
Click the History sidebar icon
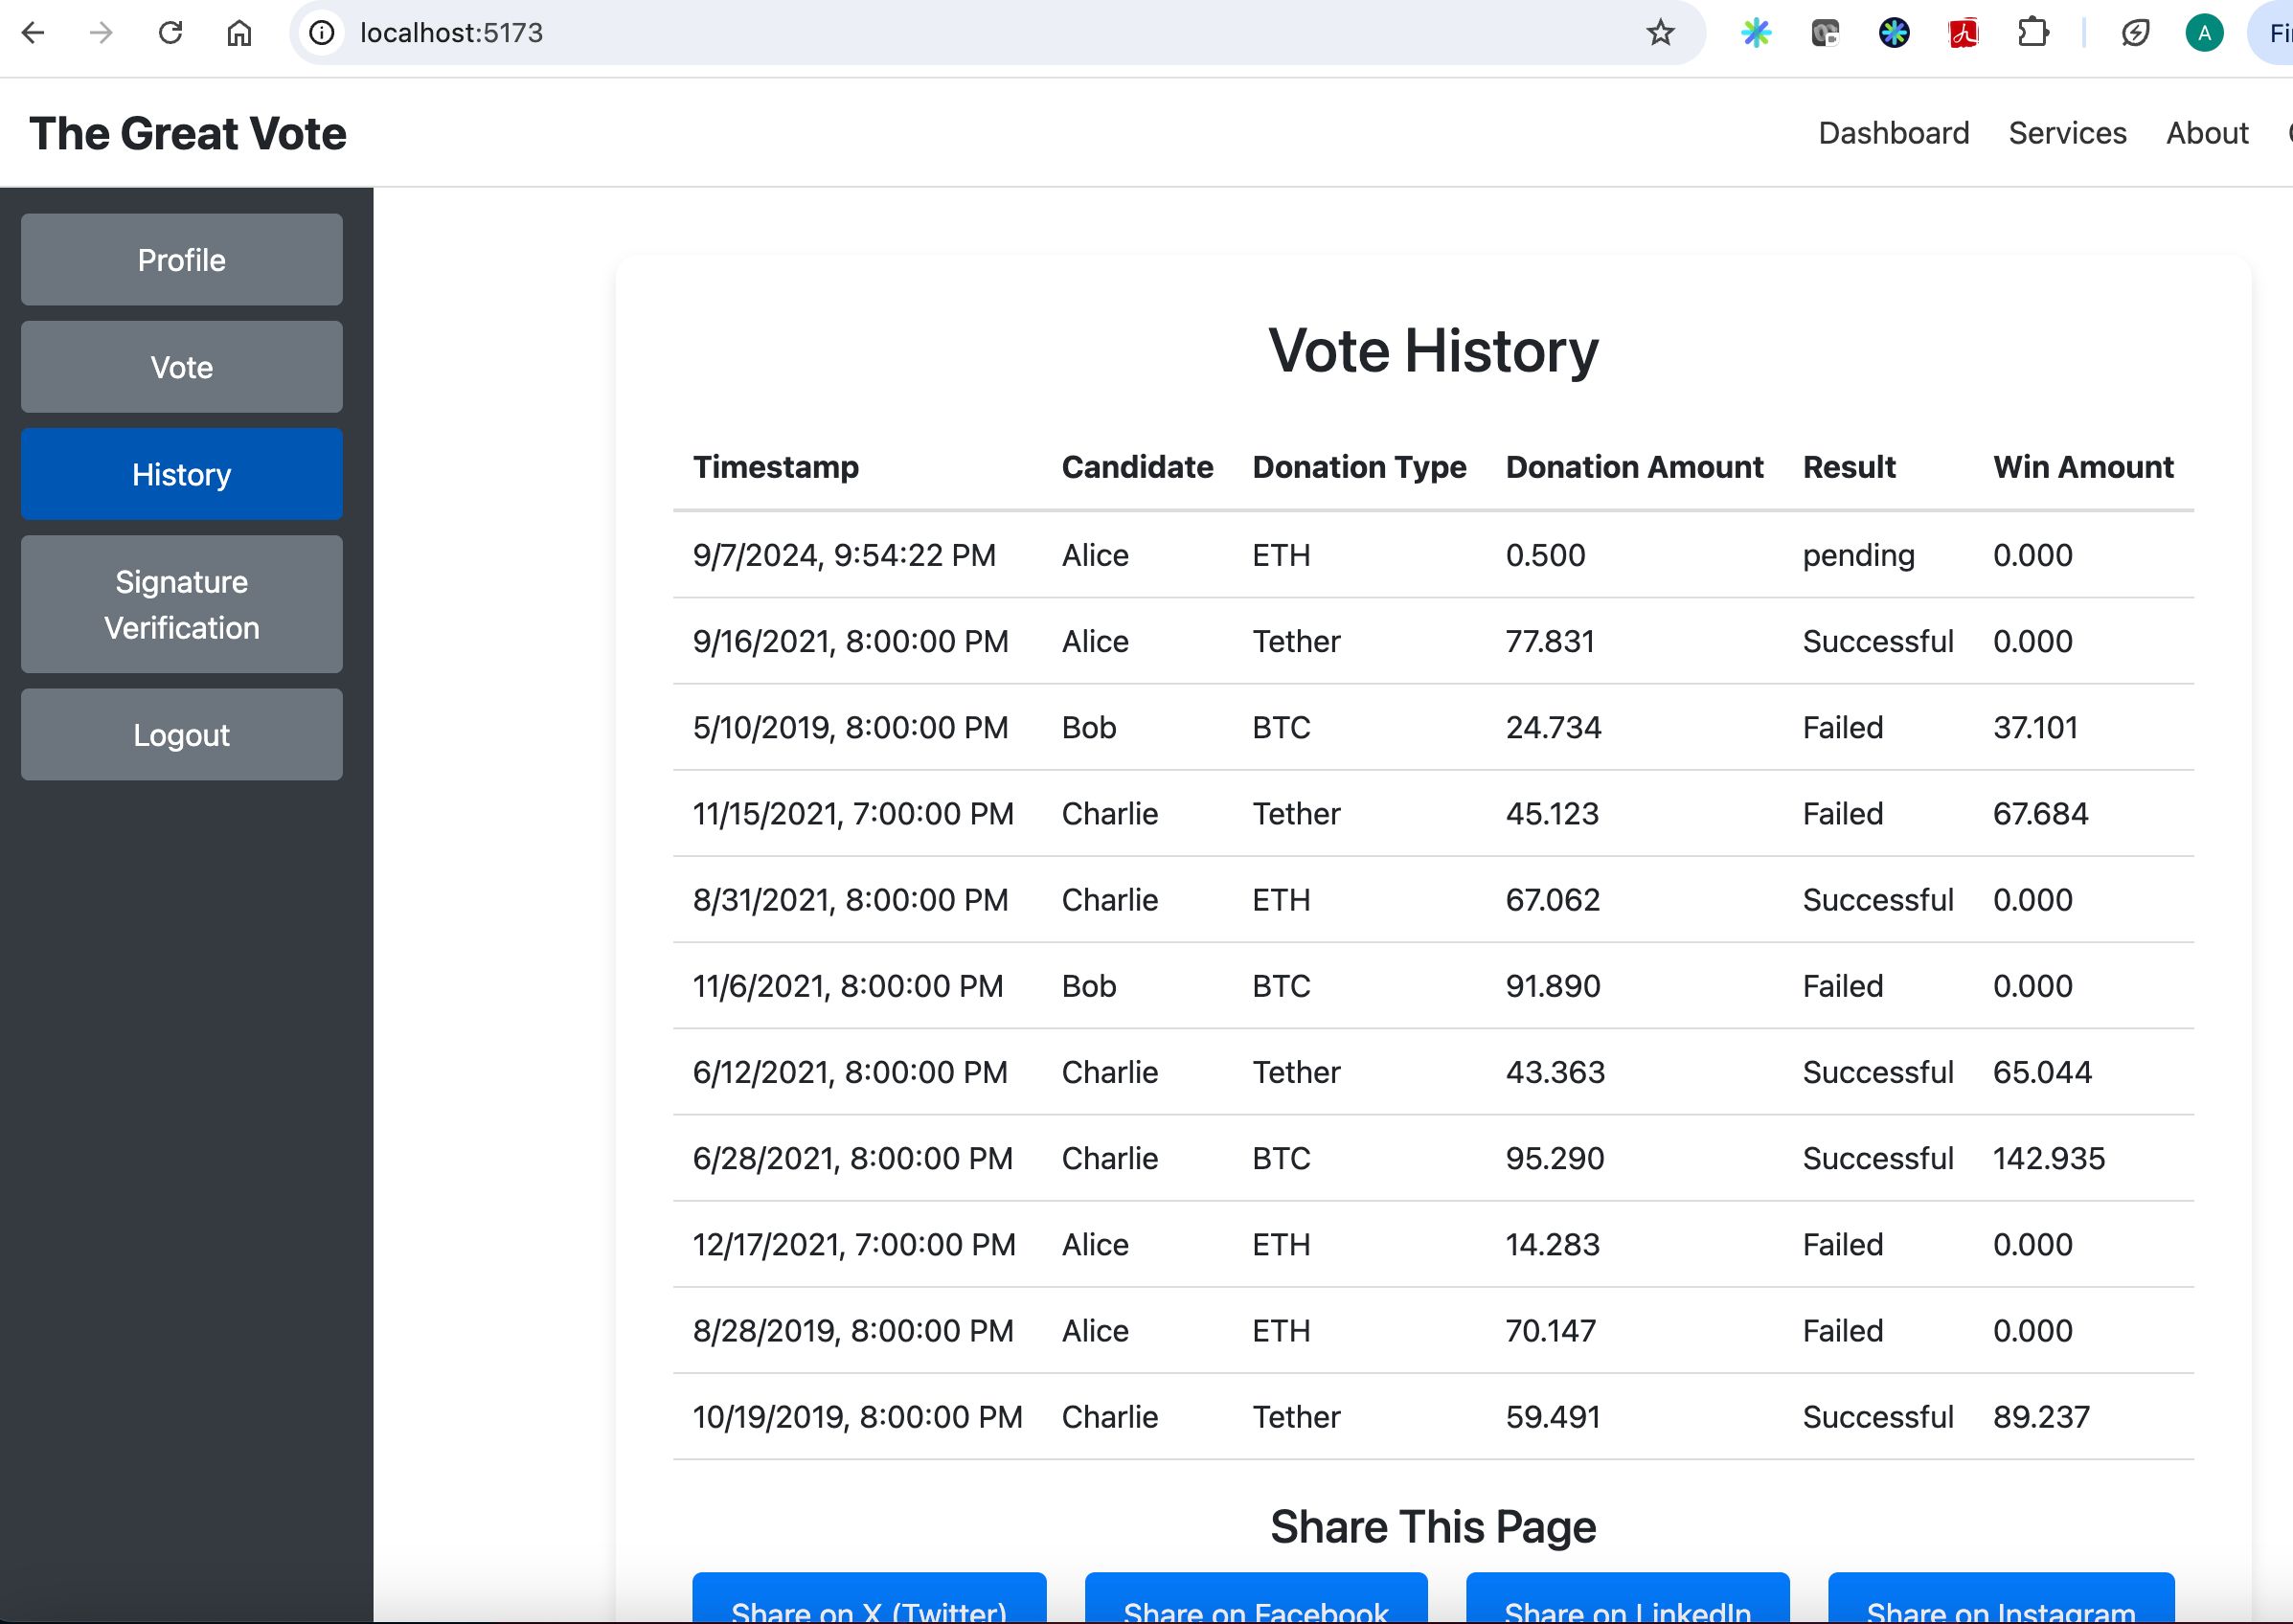181,475
